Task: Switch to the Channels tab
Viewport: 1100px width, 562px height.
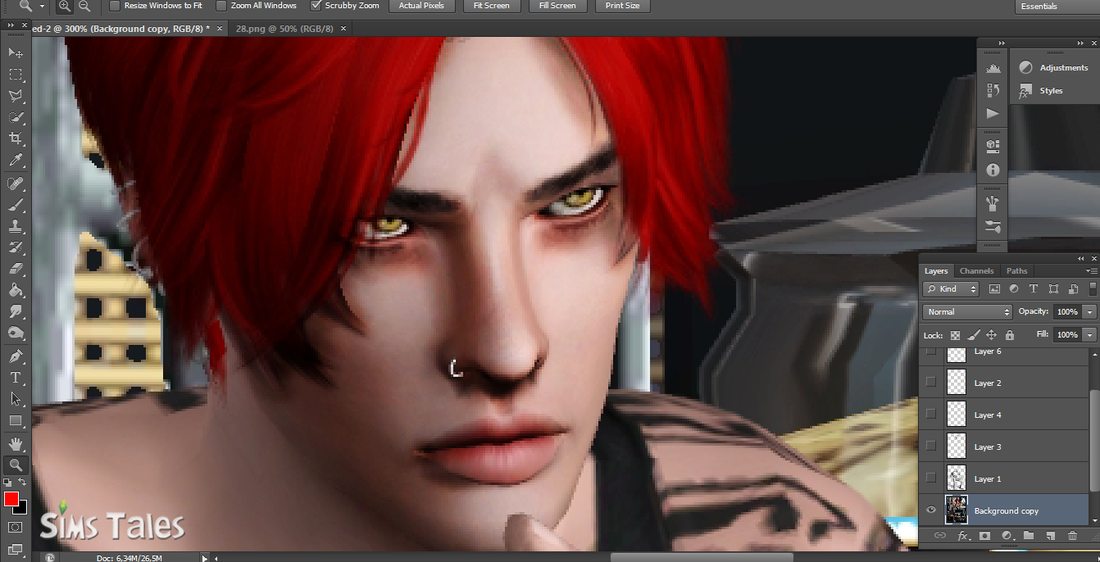Action: click(976, 271)
